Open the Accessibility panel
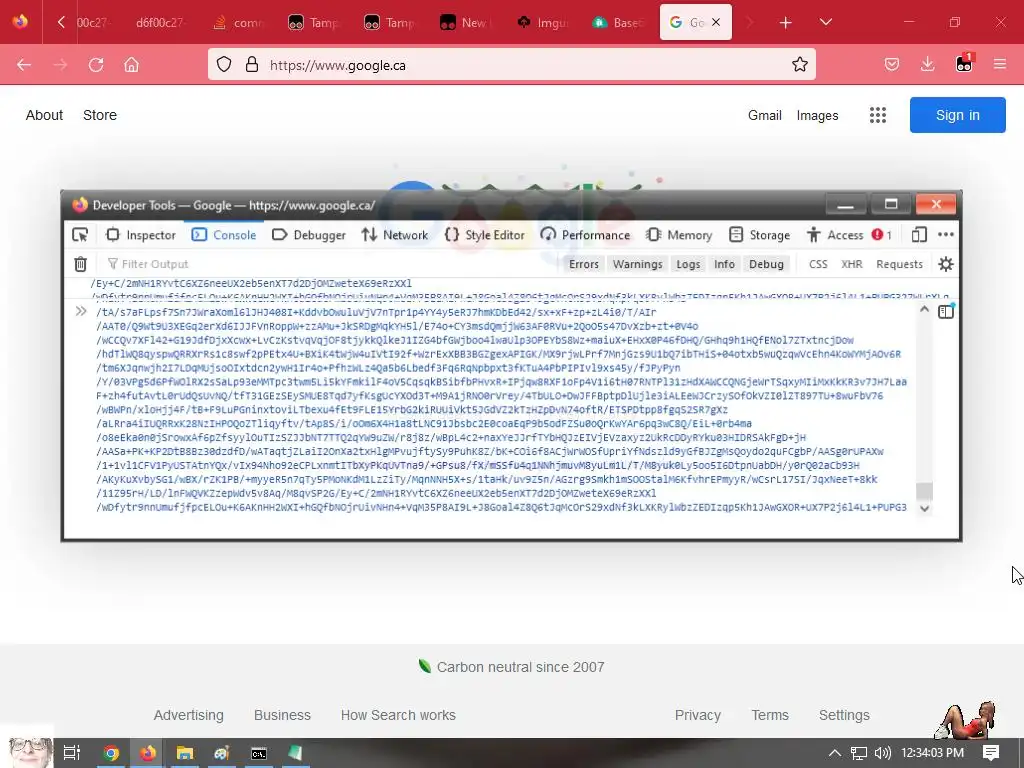 (835, 235)
